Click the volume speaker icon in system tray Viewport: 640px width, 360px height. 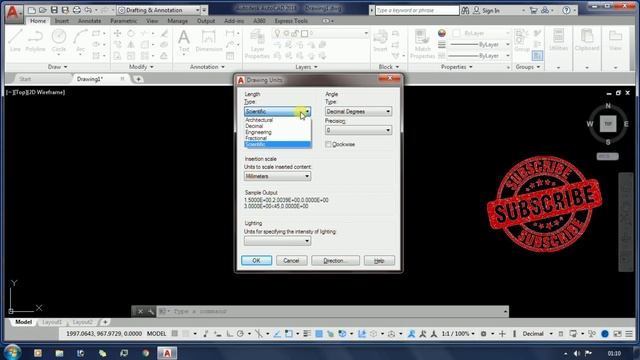[x=576, y=353]
